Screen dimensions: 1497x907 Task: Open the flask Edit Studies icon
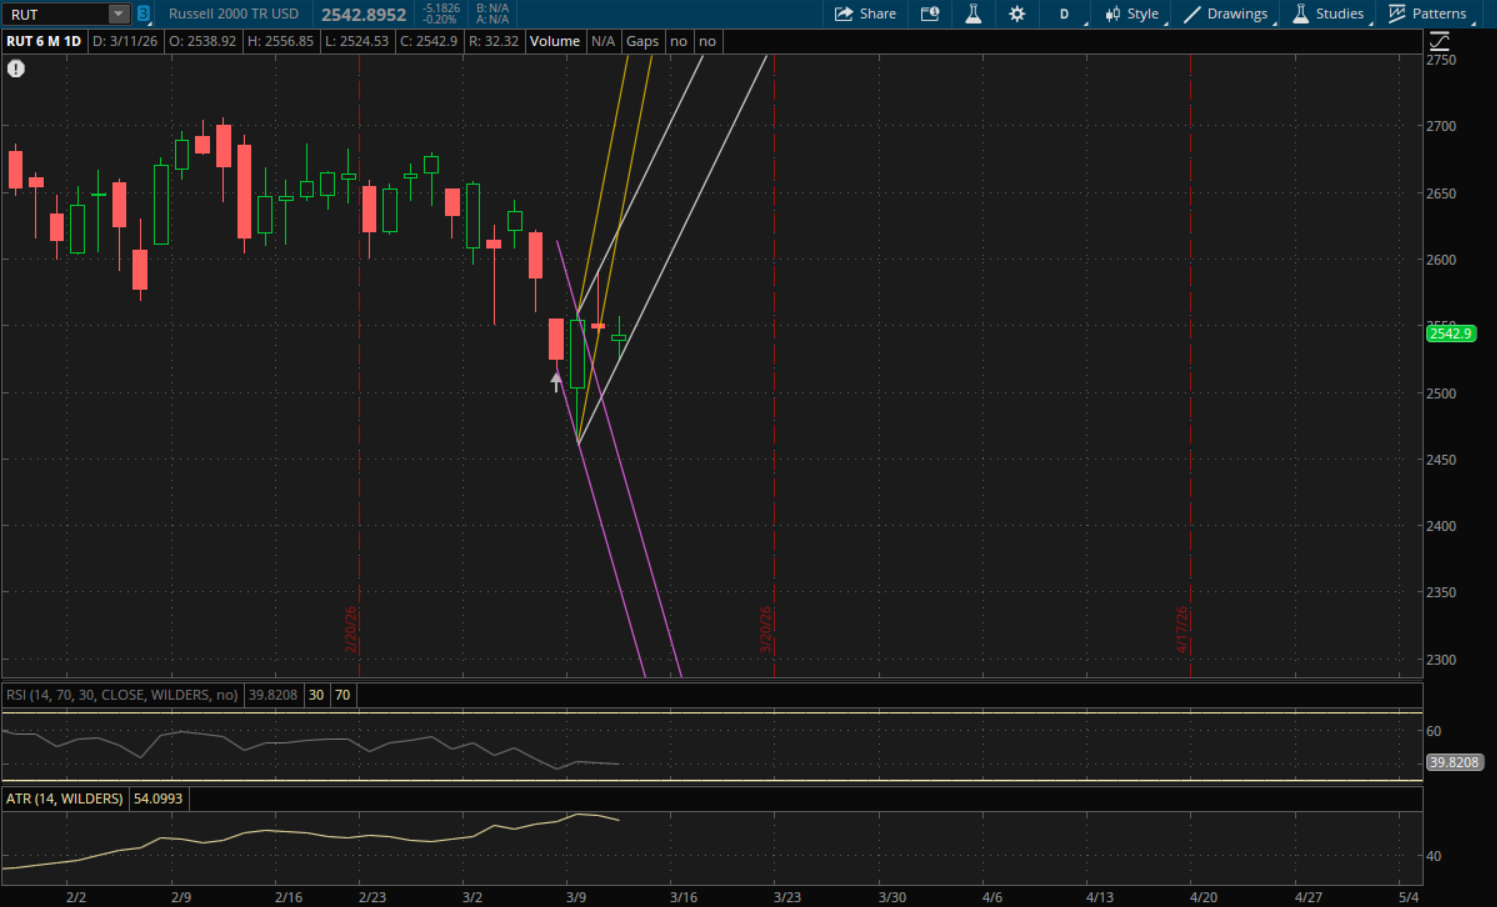tap(973, 14)
